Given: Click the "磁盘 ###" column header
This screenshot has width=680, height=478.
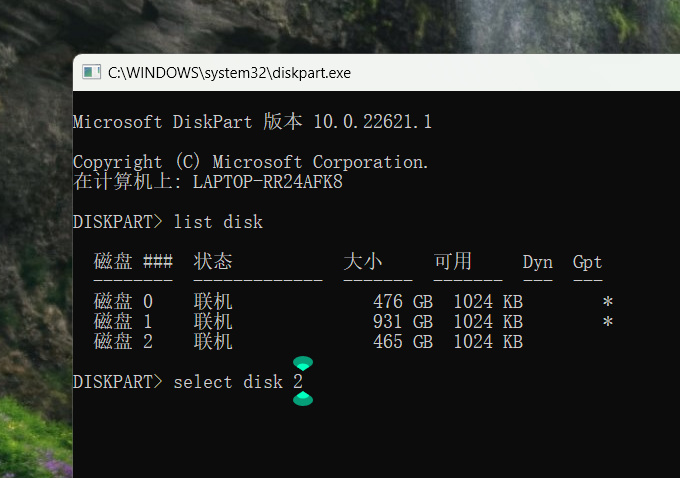Looking at the screenshot, I should click(x=133, y=262).
